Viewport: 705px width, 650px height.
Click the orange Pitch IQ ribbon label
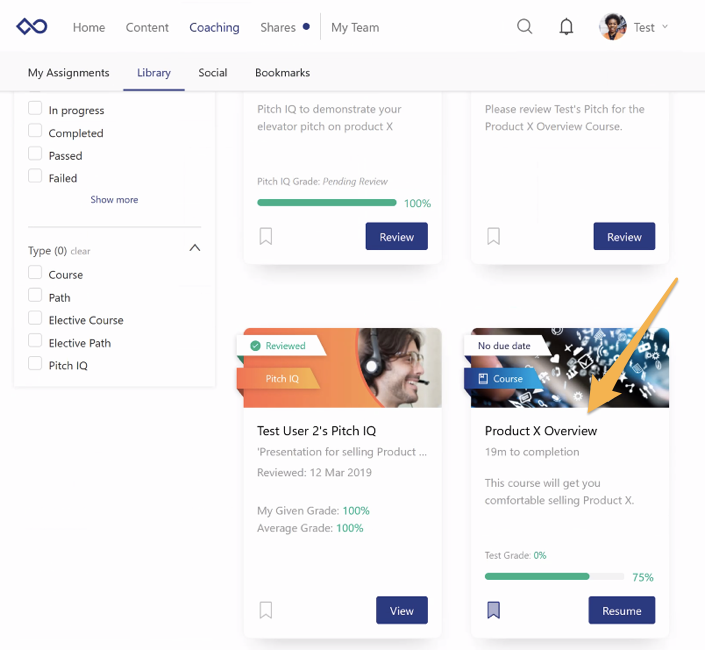(282, 378)
